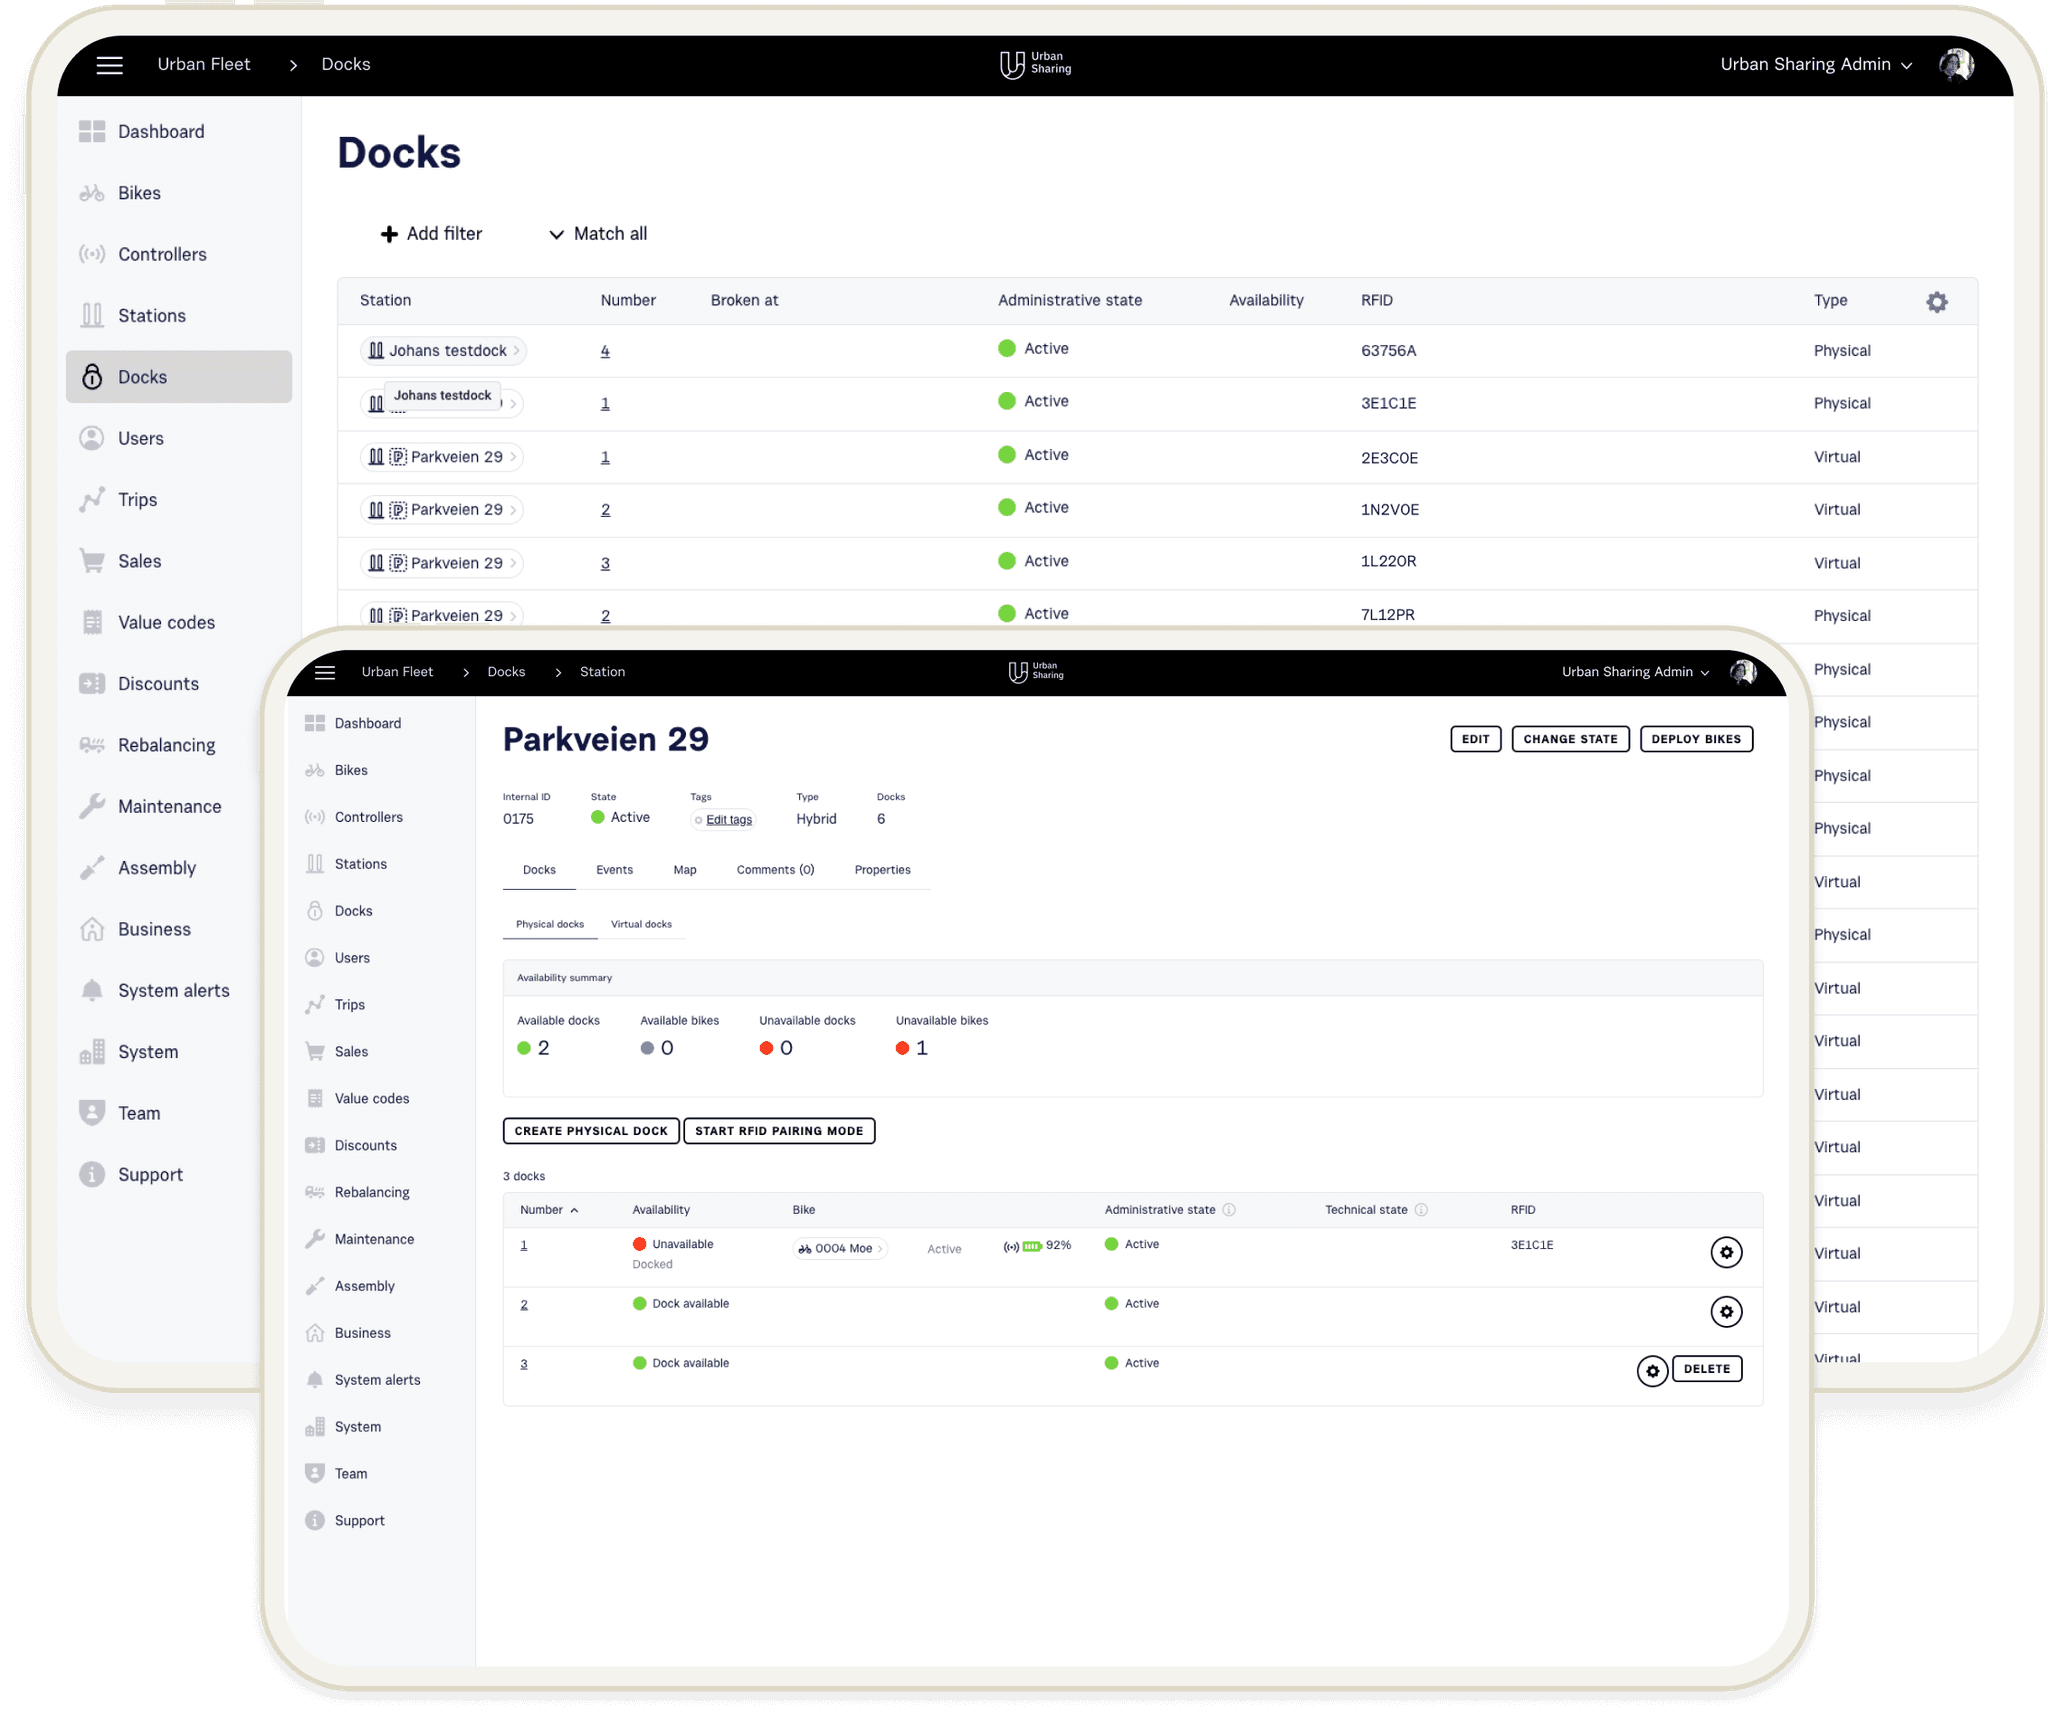Click Trips icon in back window sidebar

coord(92,499)
